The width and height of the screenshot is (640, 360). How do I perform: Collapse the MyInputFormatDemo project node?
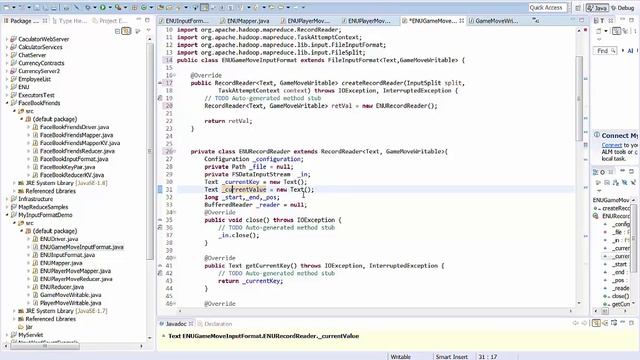7,215
